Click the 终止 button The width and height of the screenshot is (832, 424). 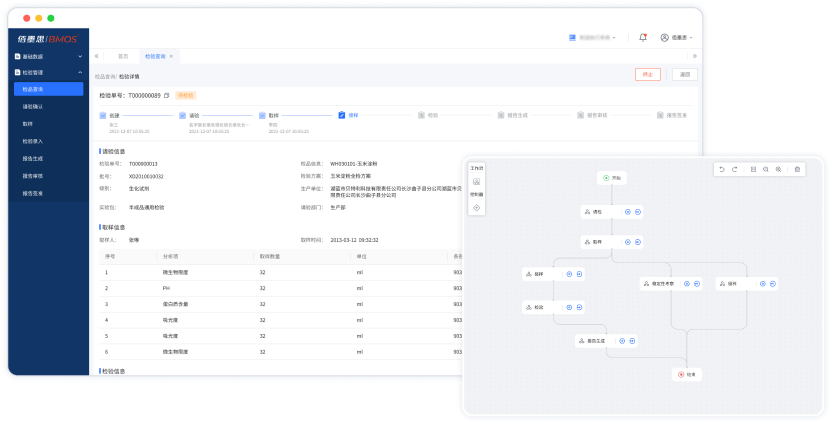point(647,74)
